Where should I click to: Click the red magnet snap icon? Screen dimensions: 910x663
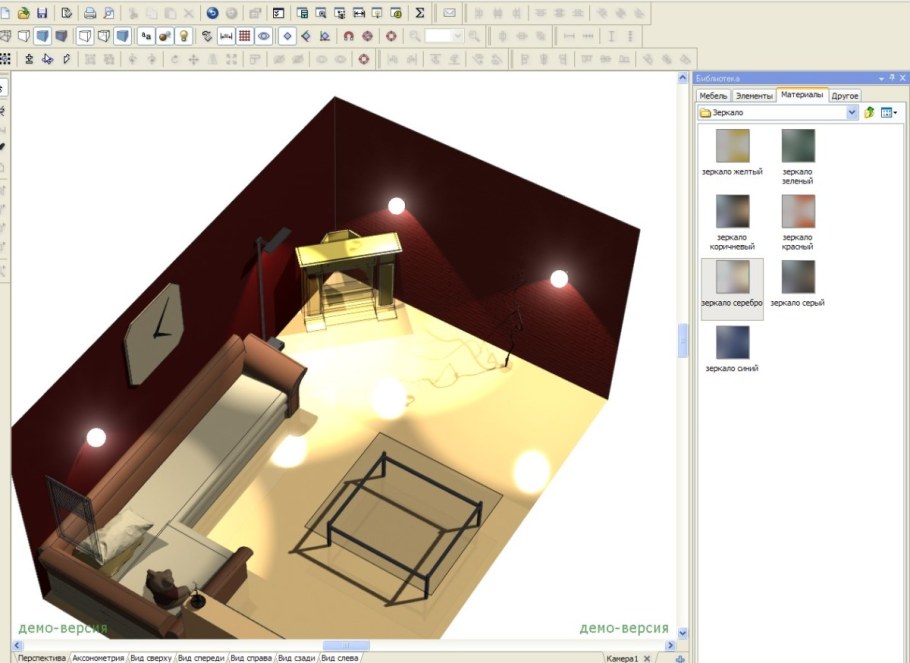click(349, 36)
